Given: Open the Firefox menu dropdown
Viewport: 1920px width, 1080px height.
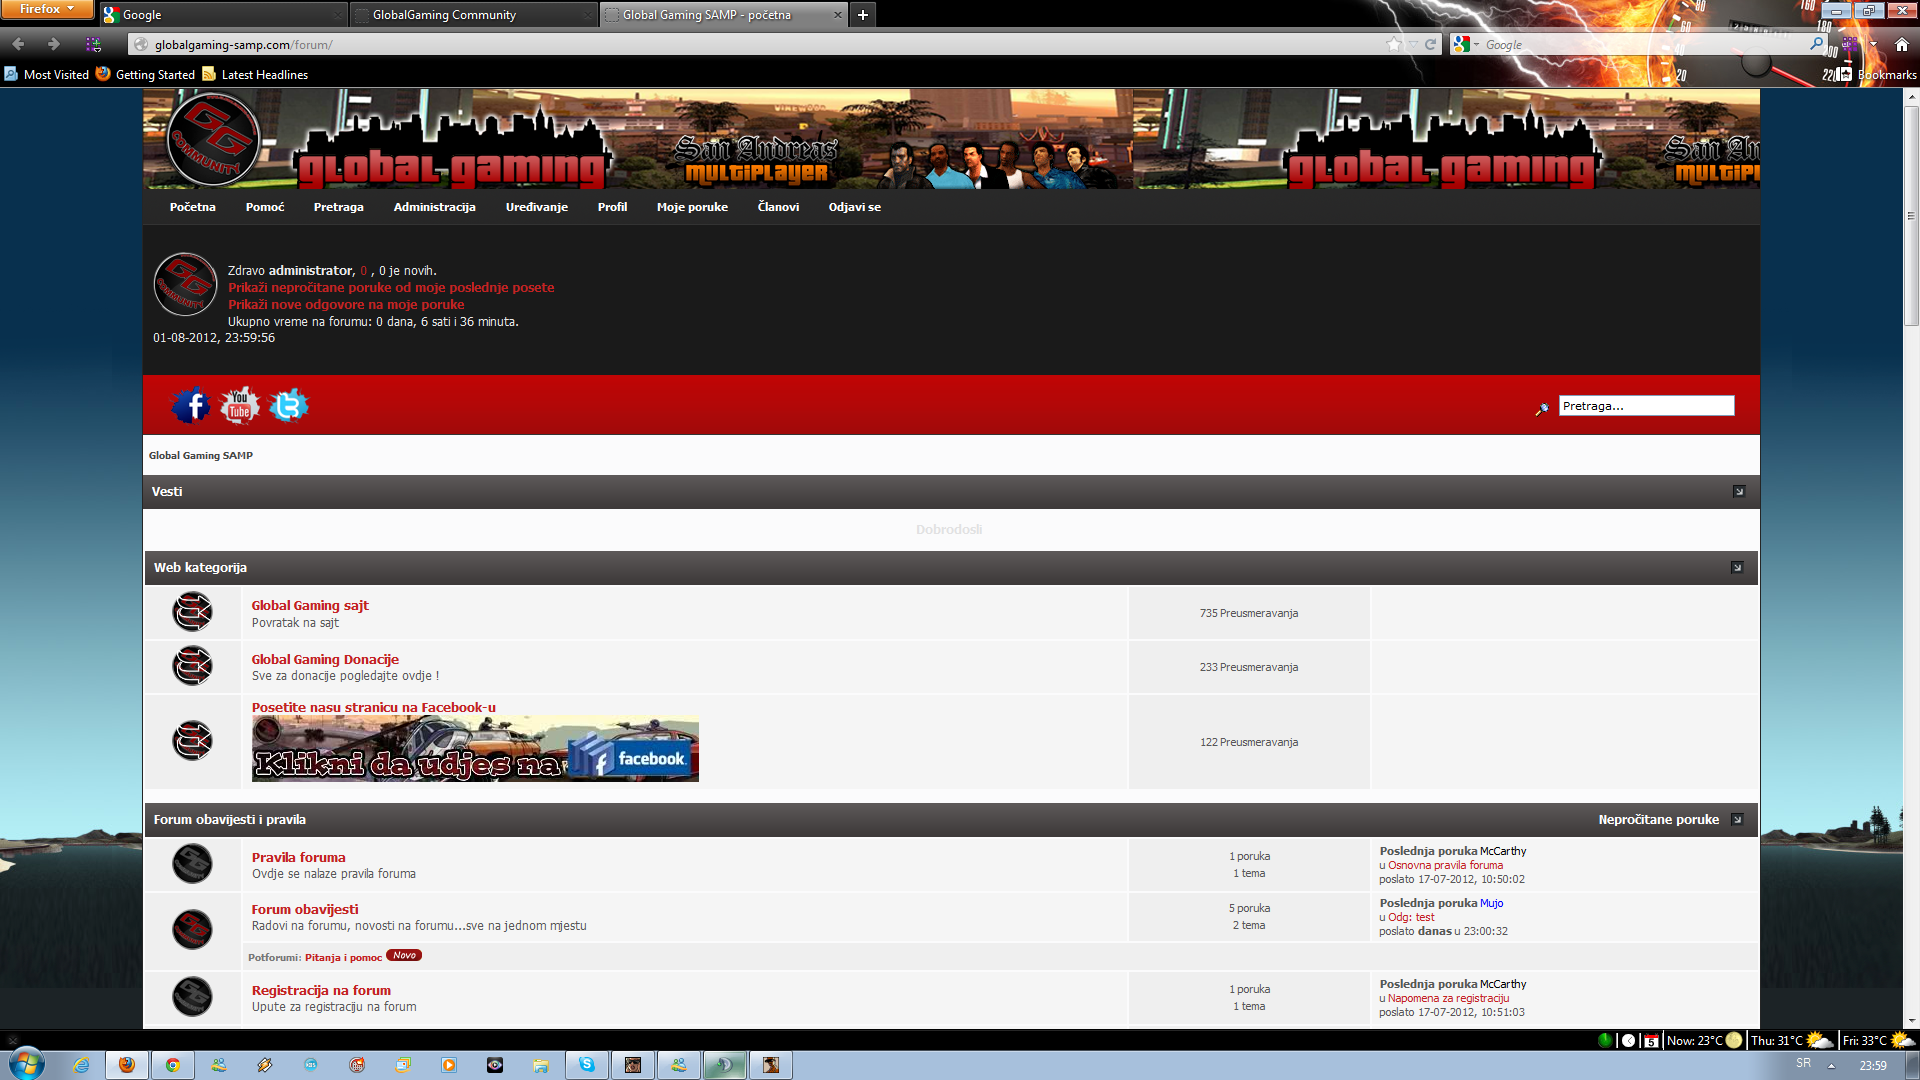Looking at the screenshot, I should point(47,9).
